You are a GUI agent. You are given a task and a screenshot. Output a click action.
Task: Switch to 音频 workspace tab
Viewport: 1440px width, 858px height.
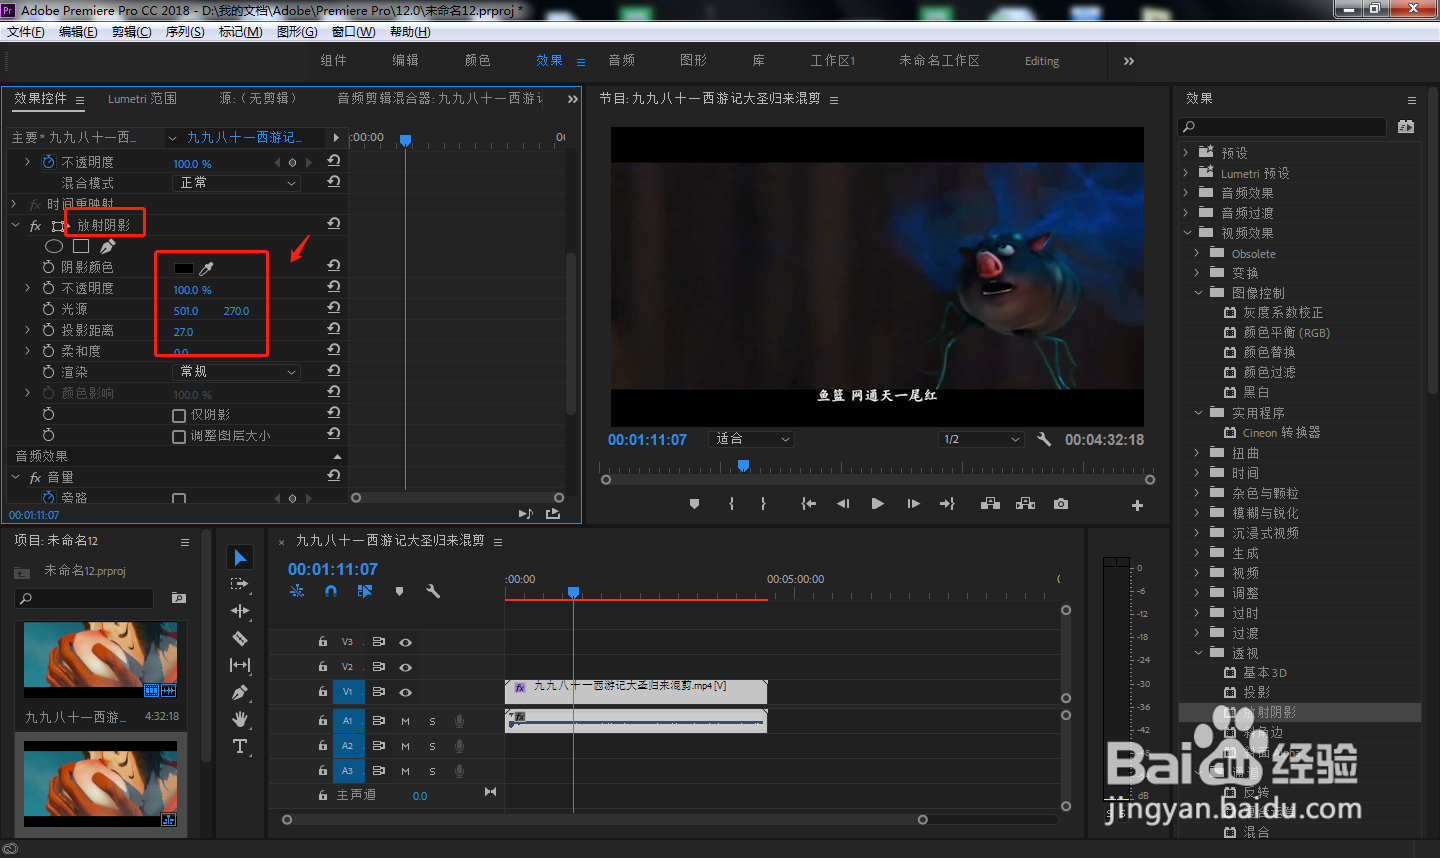pyautogui.click(x=621, y=61)
